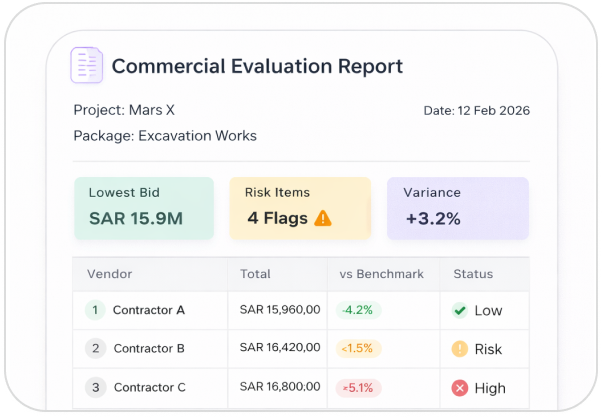Screen dimensions: 602x418
Task: Select the Variance +3.2% card
Action: point(457,208)
